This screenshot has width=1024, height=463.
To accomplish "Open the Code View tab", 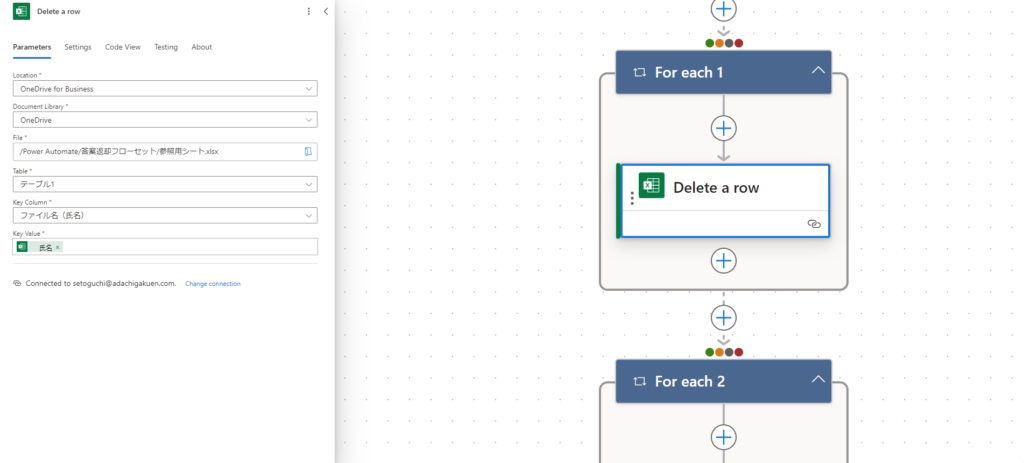I will (123, 47).
